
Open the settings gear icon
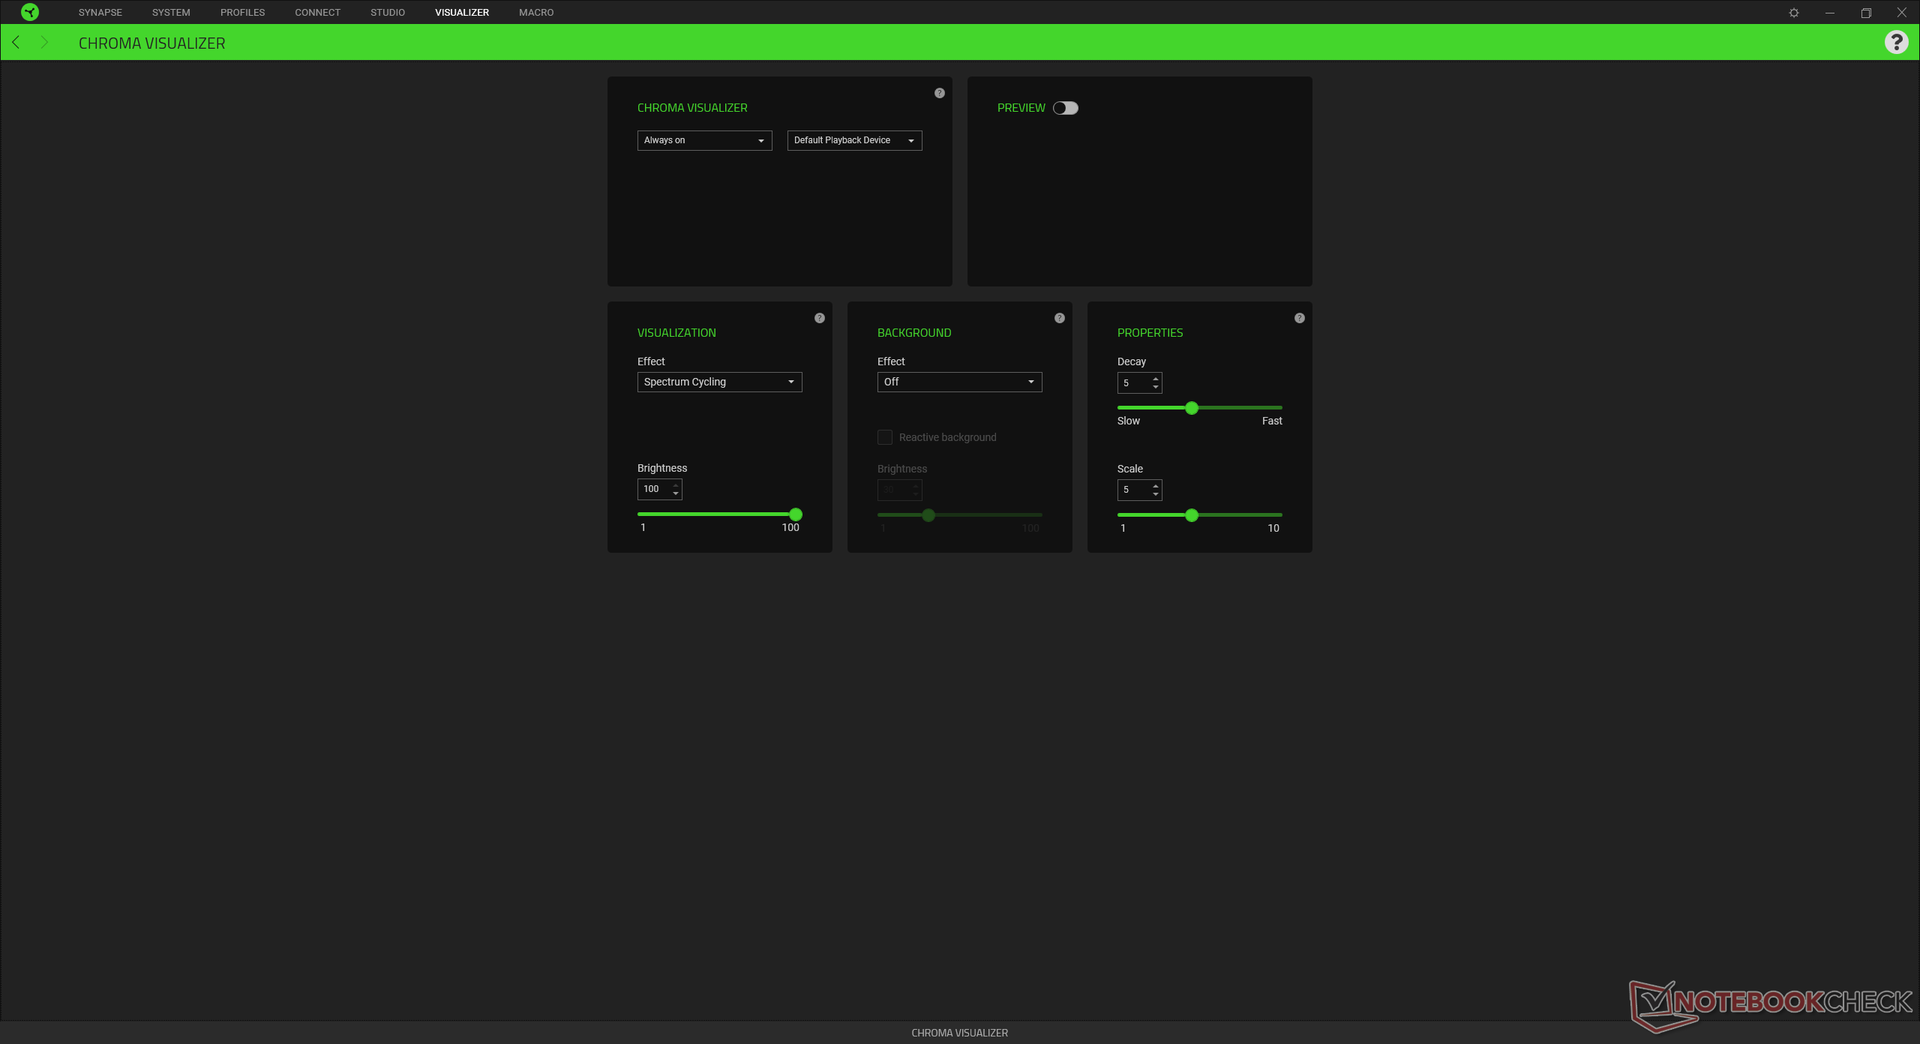[1794, 13]
